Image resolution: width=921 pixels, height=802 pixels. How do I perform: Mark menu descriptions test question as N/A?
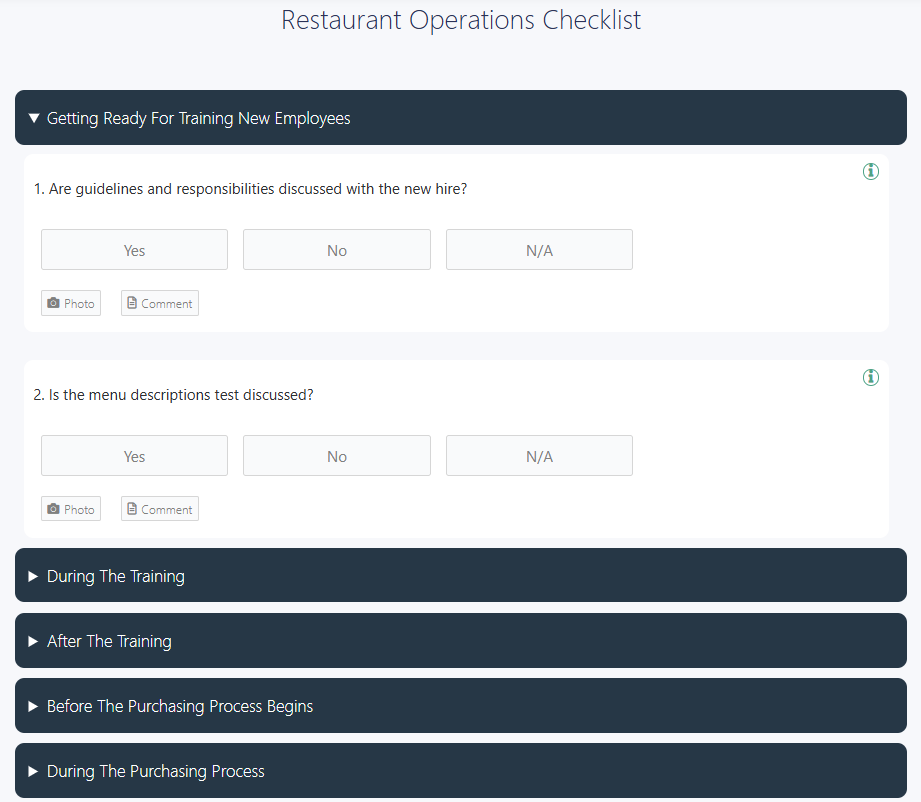tap(539, 455)
